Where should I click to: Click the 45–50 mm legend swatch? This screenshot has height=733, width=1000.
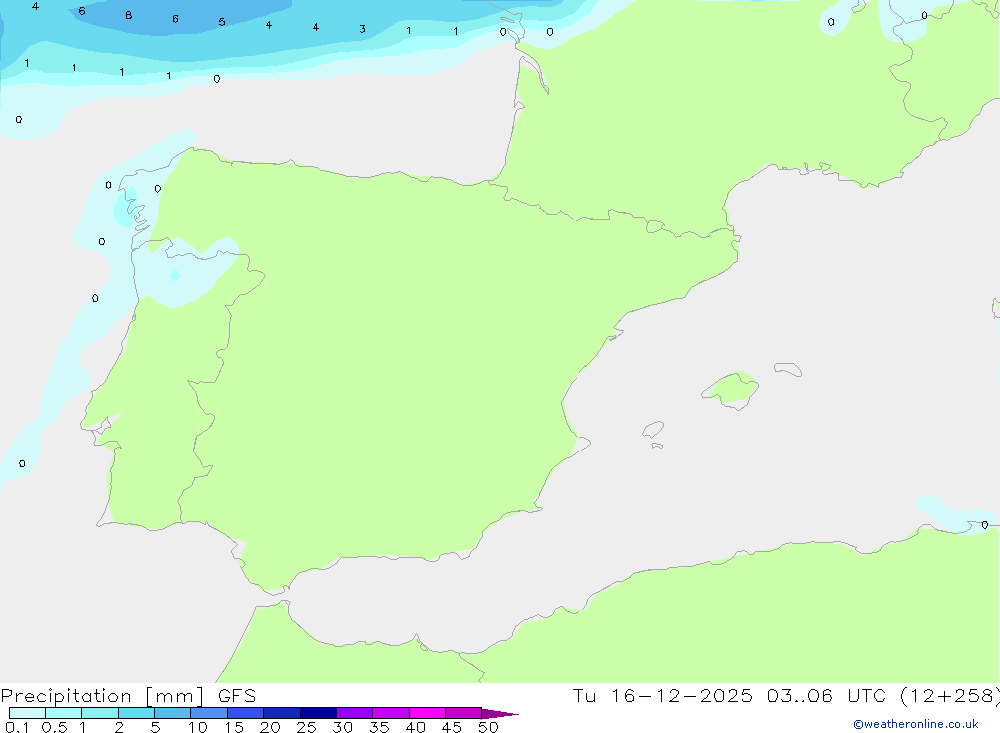click(464, 713)
